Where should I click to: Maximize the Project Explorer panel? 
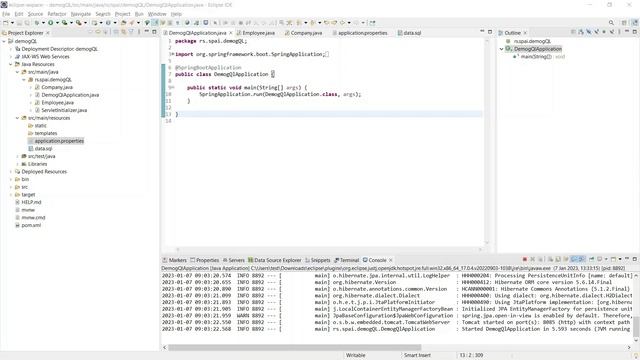(x=154, y=32)
